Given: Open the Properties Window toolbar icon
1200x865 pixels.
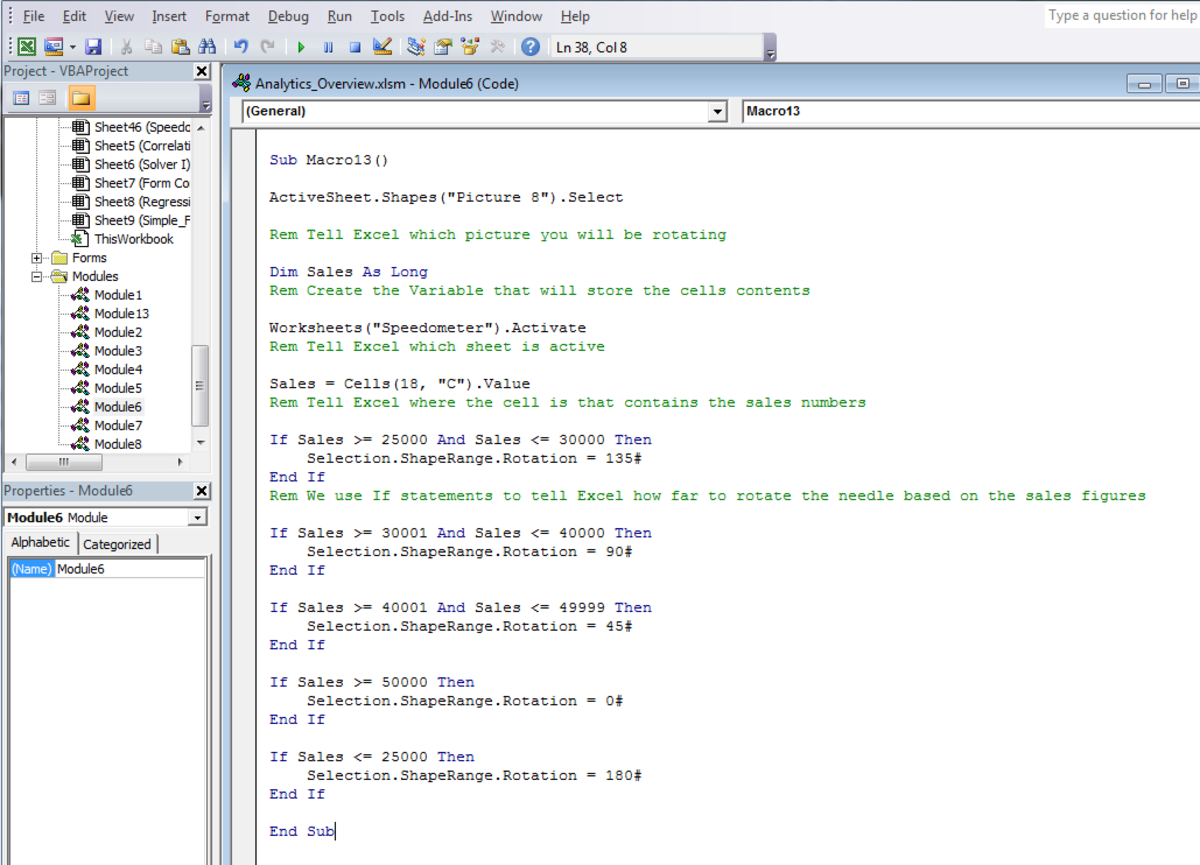Looking at the screenshot, I should [x=443, y=47].
